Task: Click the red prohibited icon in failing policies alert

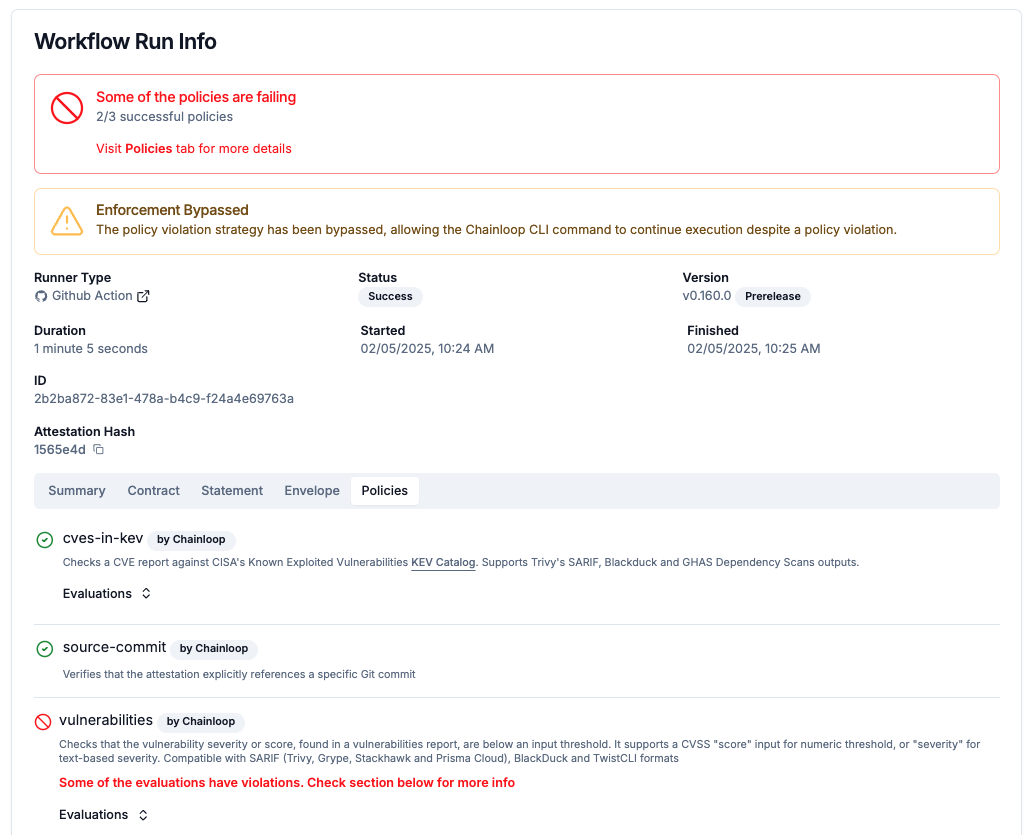Action: (x=67, y=107)
